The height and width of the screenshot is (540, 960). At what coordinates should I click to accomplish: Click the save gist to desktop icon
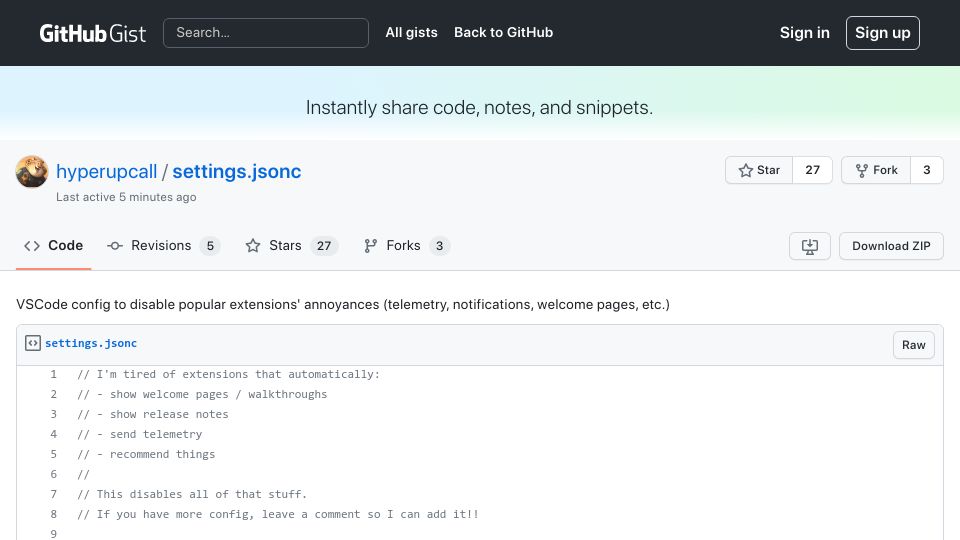(809, 246)
